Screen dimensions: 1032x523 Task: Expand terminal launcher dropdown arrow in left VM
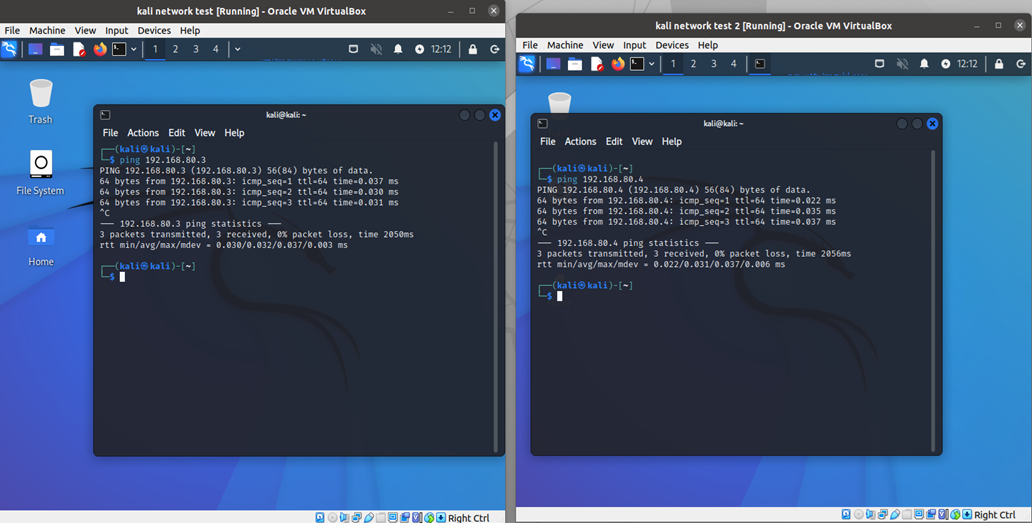pyautogui.click(x=134, y=49)
